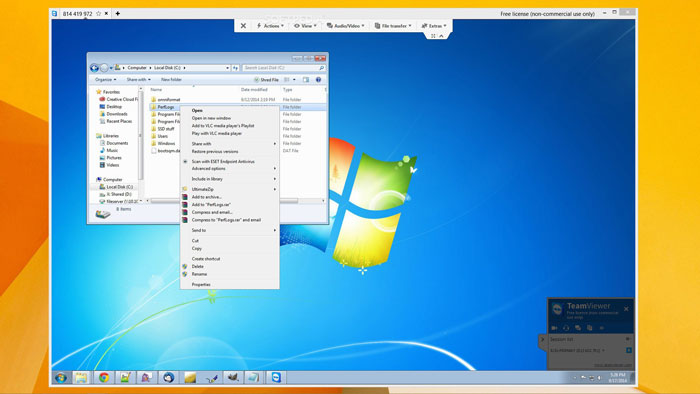The width and height of the screenshot is (700, 394).
Task: Choose Add to VLC media player's Playlist
Action: (x=230, y=126)
